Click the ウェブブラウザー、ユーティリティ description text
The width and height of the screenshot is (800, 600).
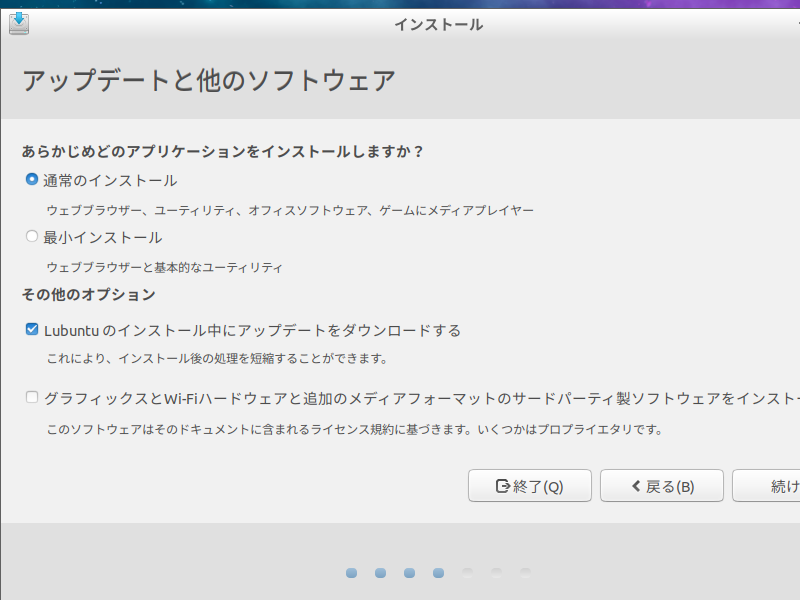coord(290,210)
